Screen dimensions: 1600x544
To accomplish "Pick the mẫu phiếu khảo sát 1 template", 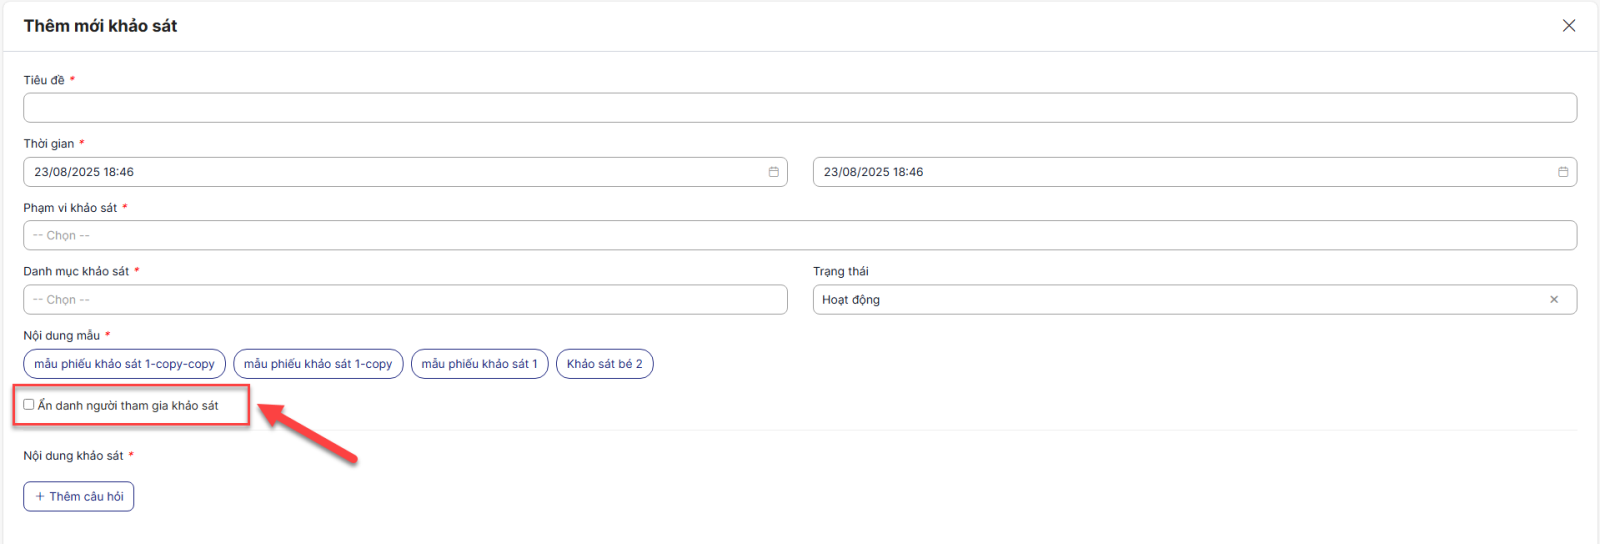I will pyautogui.click(x=479, y=364).
